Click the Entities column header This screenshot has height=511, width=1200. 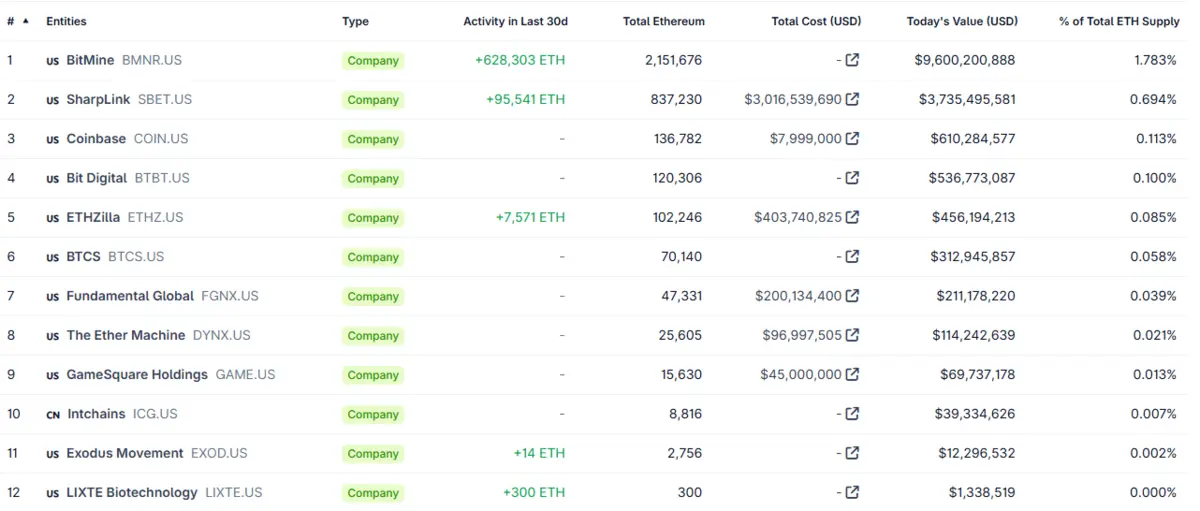point(66,21)
